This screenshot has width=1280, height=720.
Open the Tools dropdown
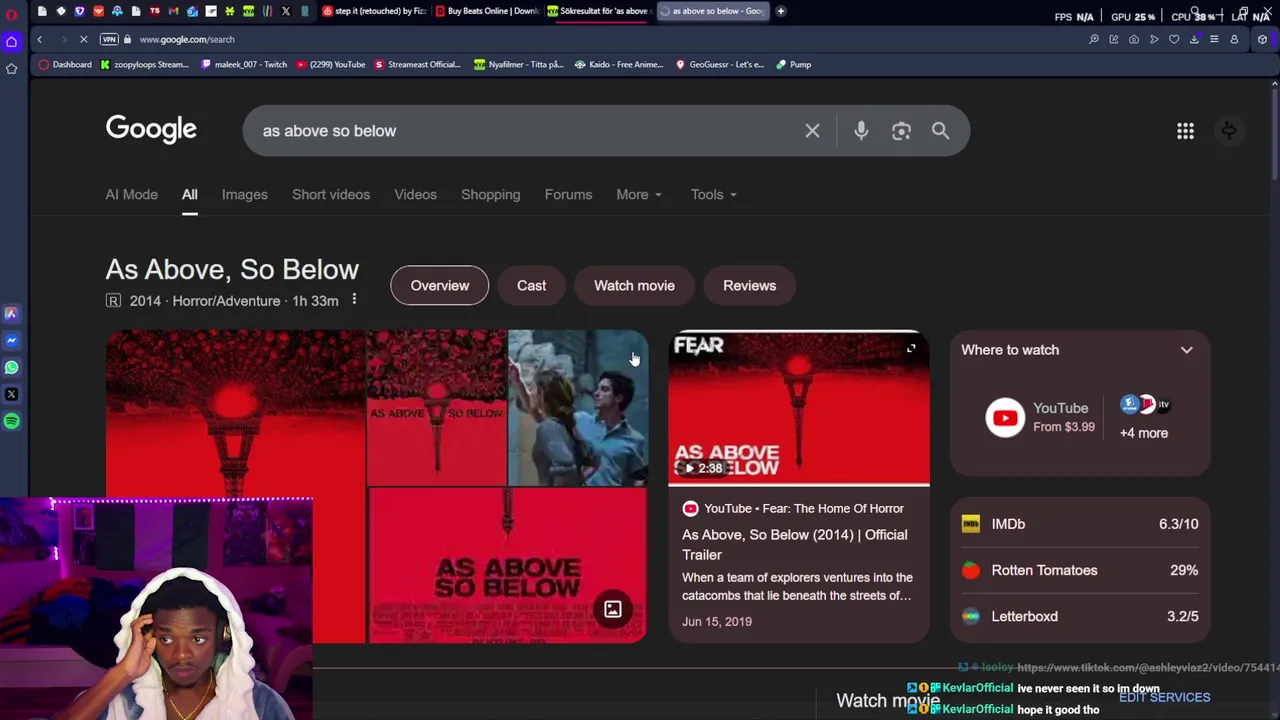713,195
